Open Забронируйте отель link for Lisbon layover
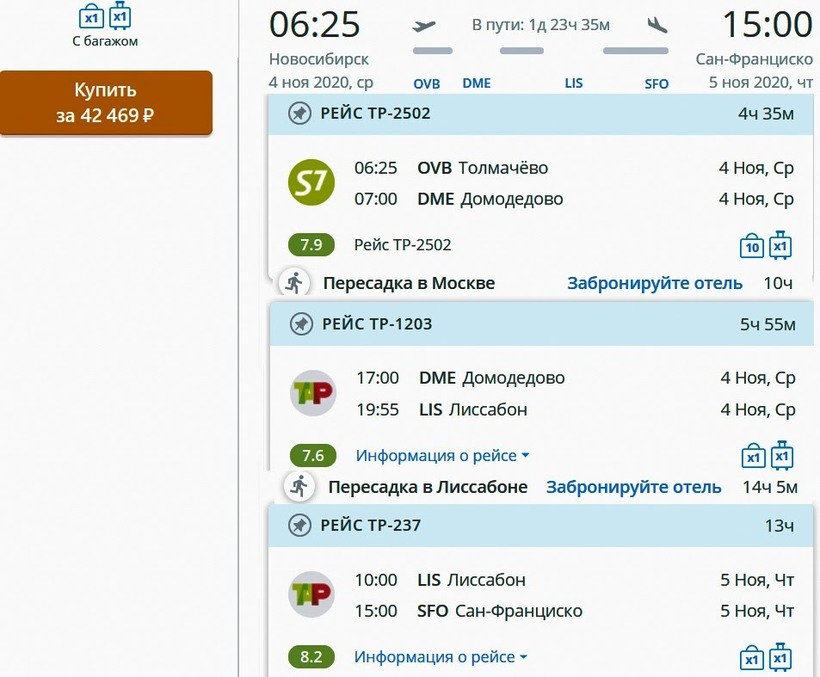Image resolution: width=820 pixels, height=677 pixels. (x=633, y=487)
